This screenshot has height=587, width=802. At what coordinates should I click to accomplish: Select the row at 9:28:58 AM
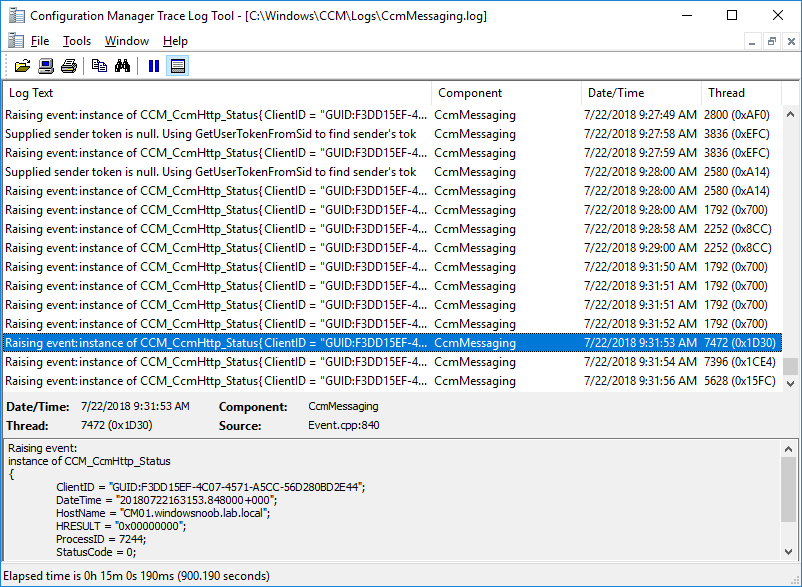pyautogui.click(x=393, y=229)
